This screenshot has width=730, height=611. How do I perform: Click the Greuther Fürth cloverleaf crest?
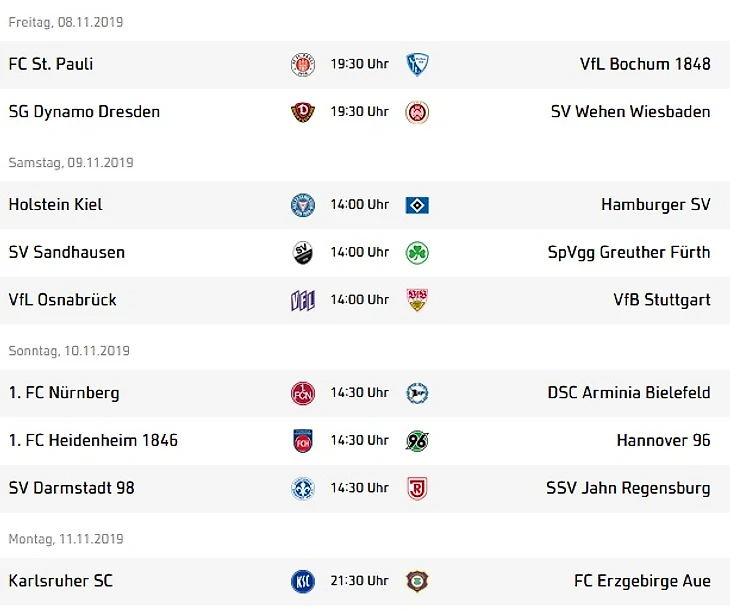(417, 253)
